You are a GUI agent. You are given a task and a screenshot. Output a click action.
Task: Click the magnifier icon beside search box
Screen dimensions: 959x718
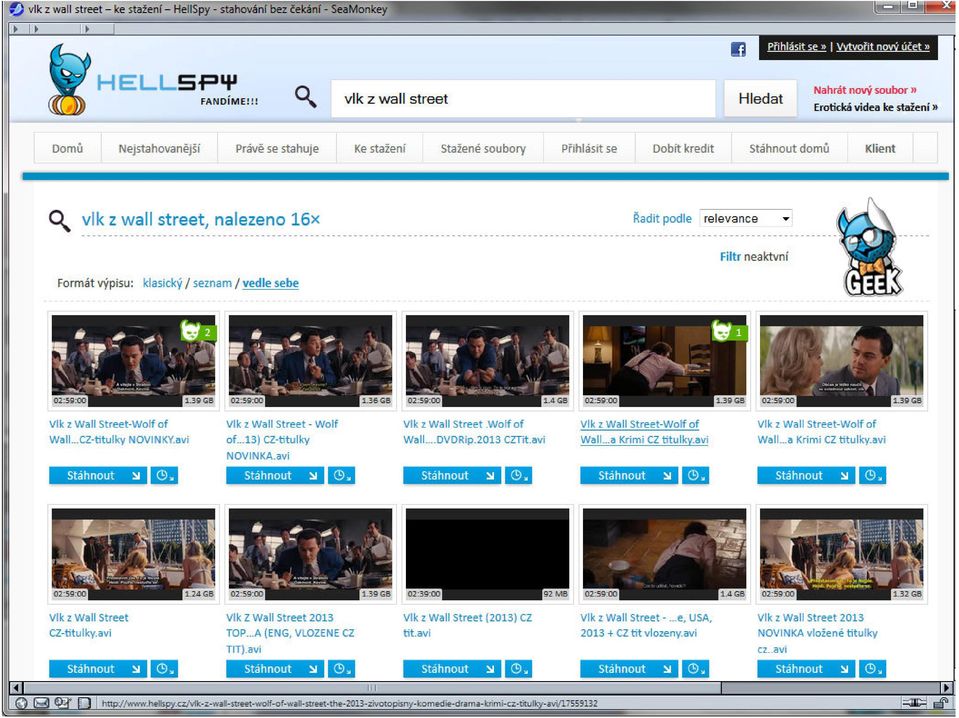tap(305, 97)
